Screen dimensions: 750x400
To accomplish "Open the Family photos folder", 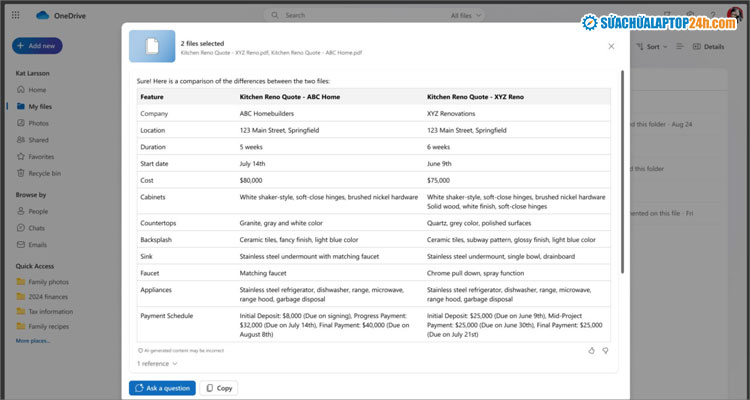I will pos(48,282).
